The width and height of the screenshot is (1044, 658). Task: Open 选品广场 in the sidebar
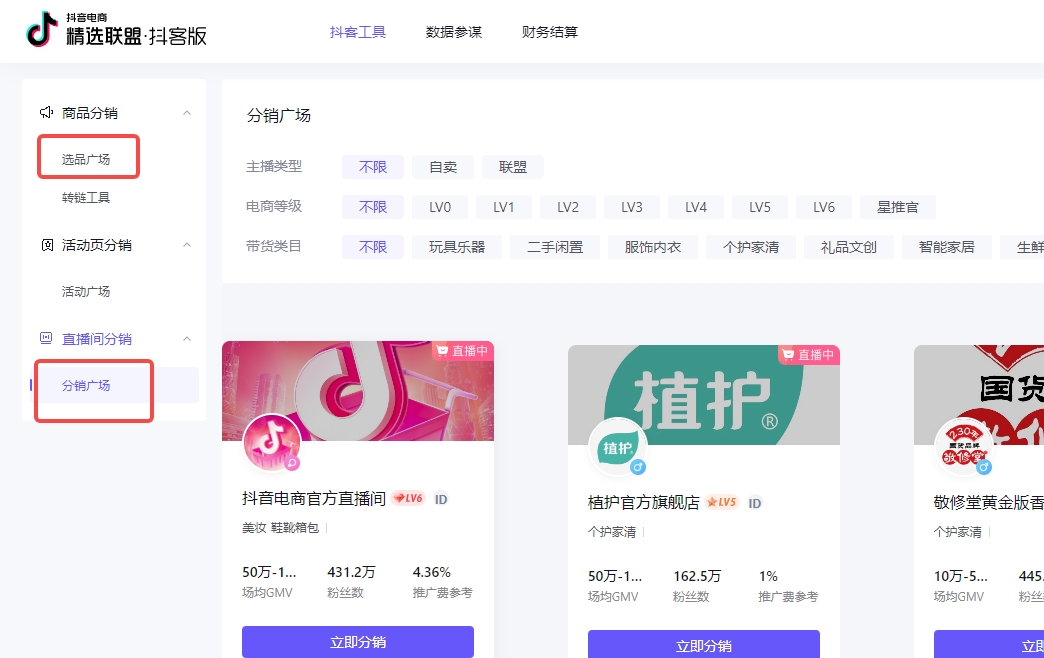click(x=86, y=159)
